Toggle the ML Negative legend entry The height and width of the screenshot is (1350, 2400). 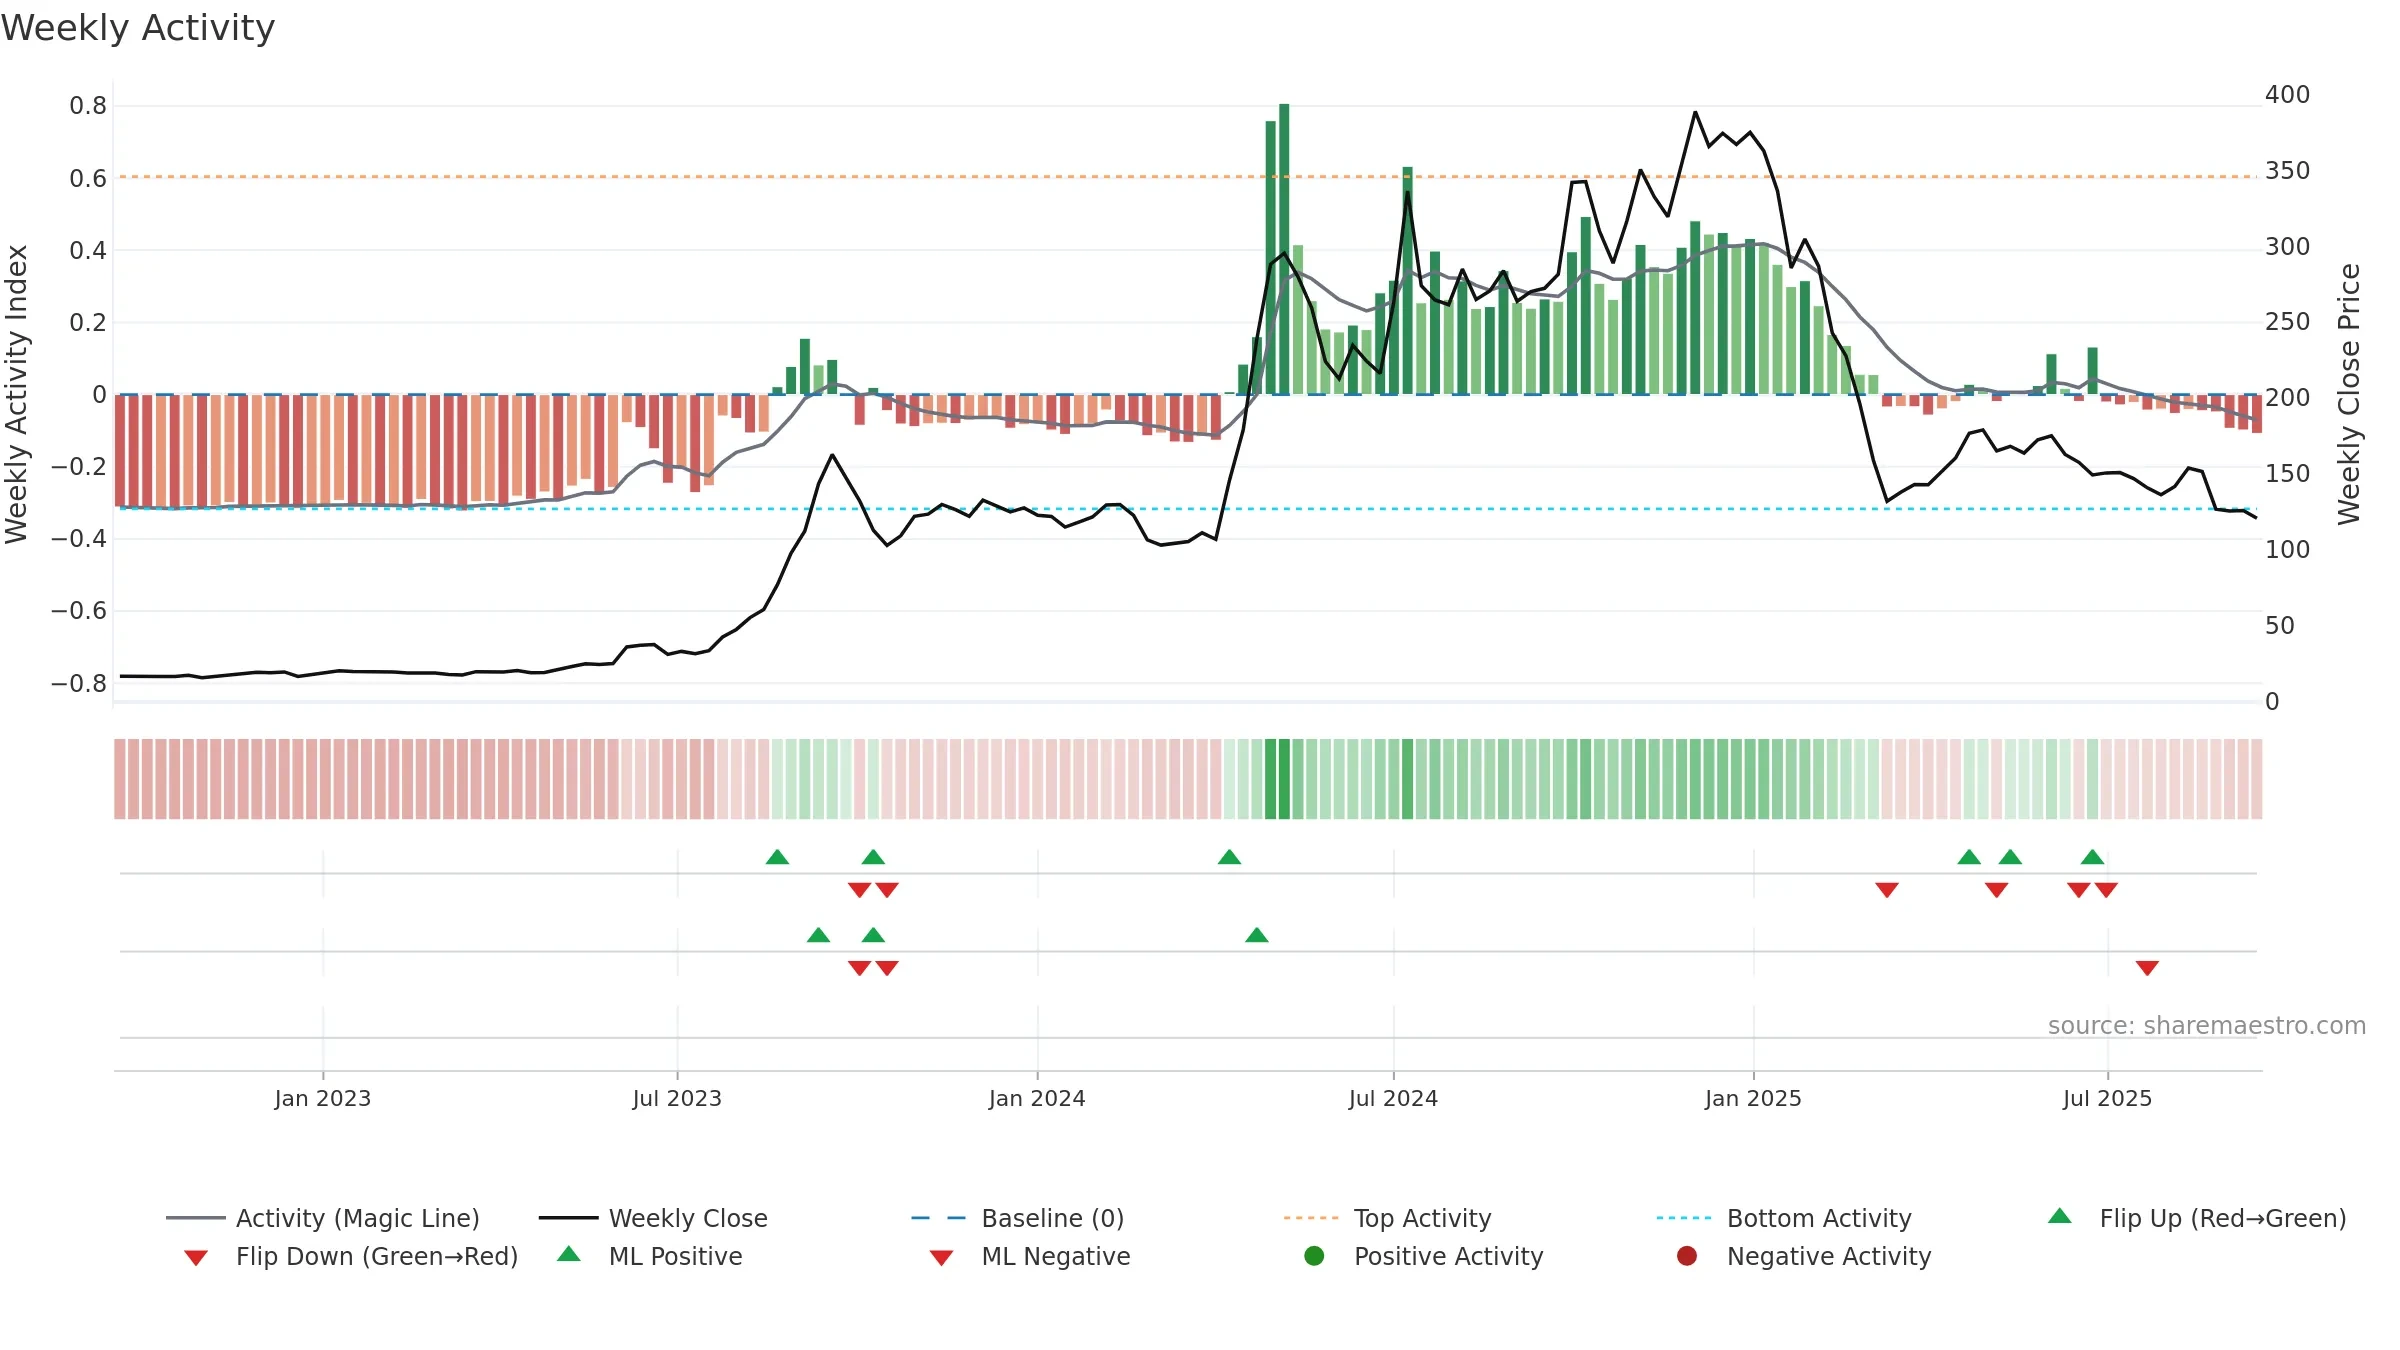point(1030,1256)
